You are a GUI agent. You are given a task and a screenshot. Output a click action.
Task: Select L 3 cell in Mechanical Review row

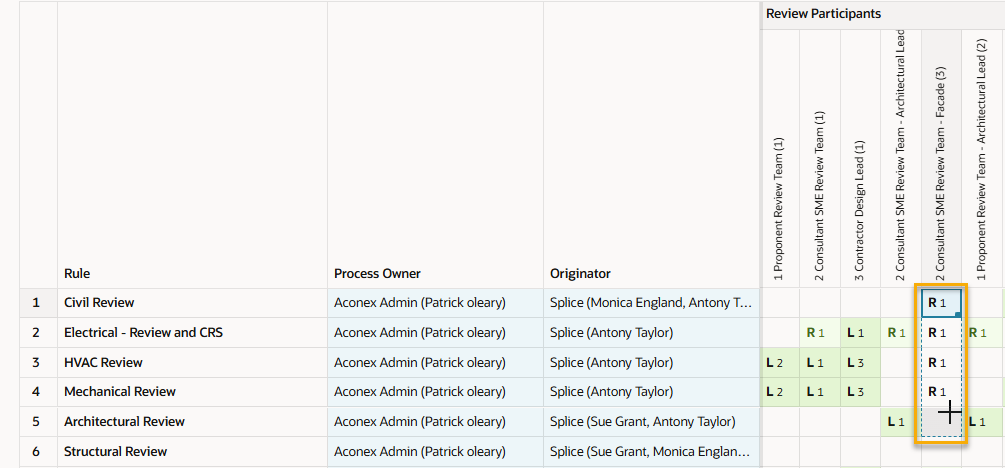[860, 392]
